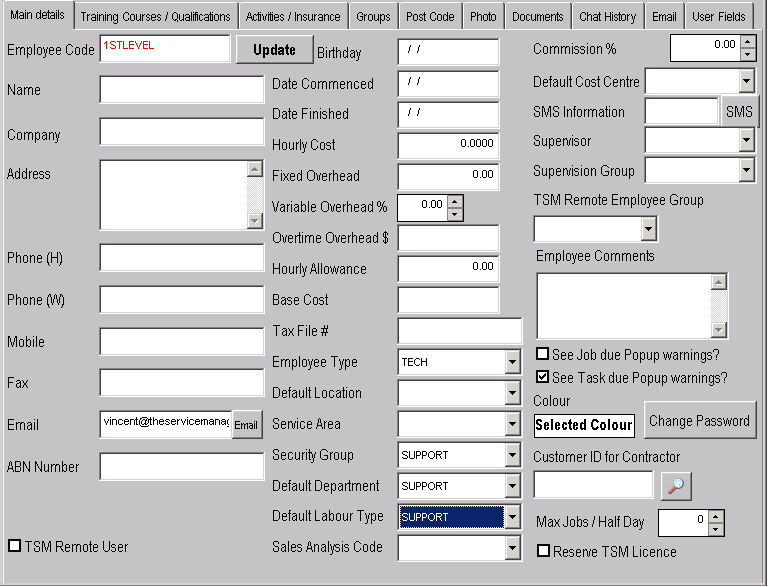
Task: Click the Change Password button
Action: pyautogui.click(x=699, y=421)
